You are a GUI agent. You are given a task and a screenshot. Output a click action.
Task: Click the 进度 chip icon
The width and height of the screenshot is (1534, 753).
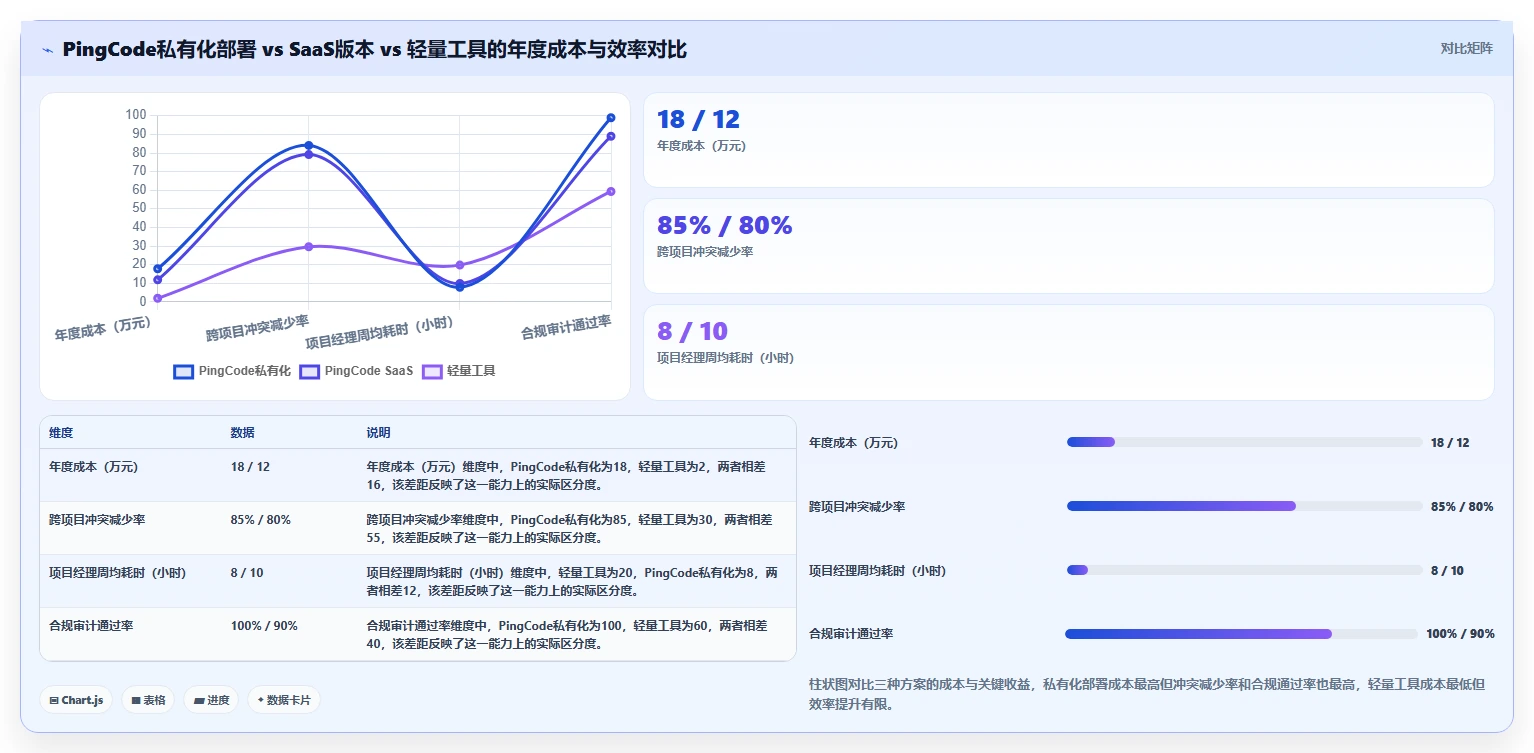[198, 700]
